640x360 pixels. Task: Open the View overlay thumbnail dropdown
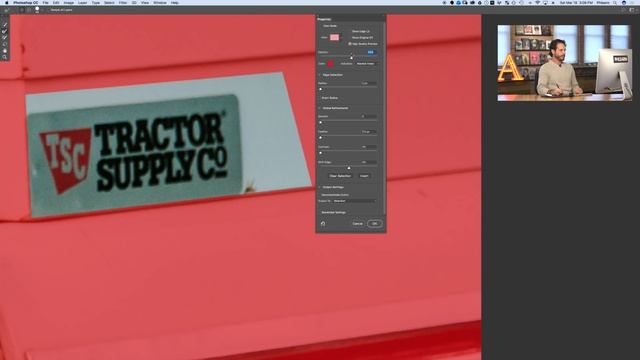point(335,37)
